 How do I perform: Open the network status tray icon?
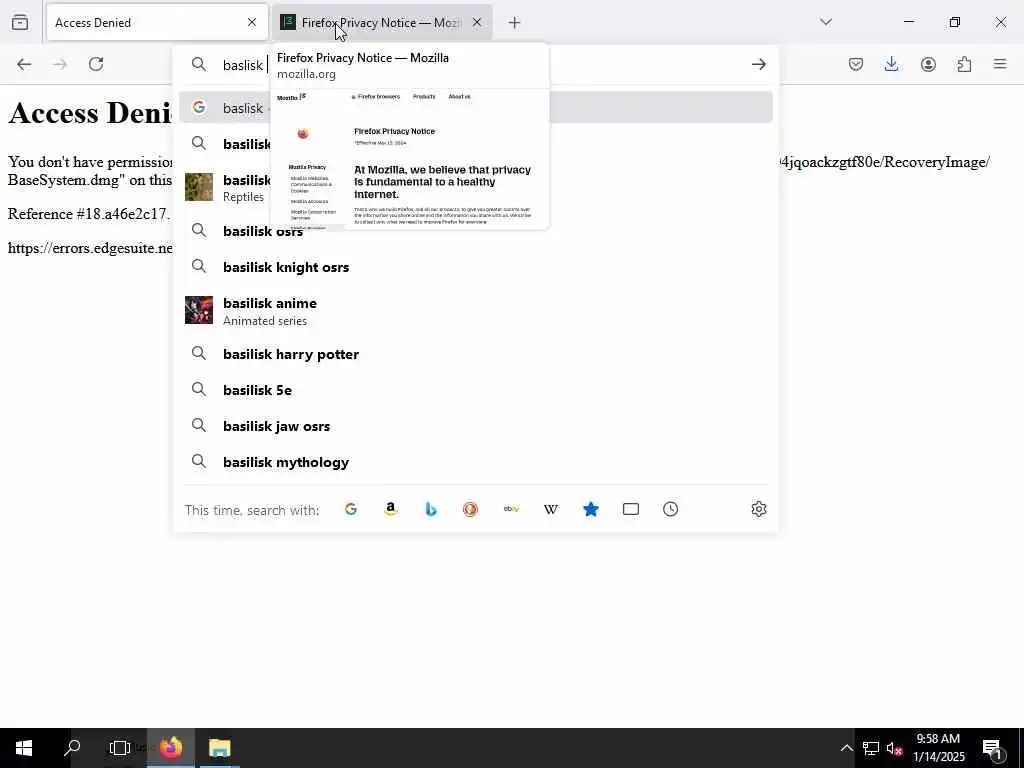pos(870,748)
